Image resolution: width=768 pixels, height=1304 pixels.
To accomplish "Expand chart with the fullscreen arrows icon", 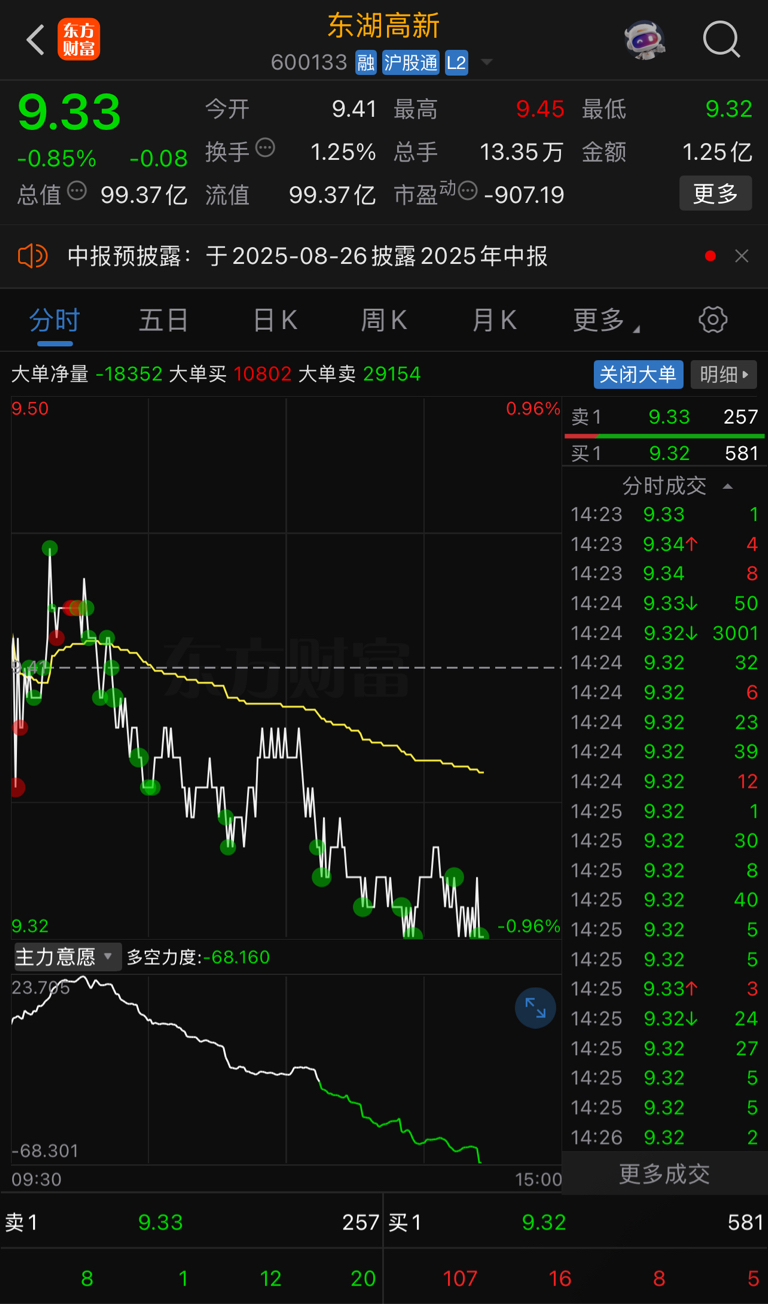I will (535, 1008).
